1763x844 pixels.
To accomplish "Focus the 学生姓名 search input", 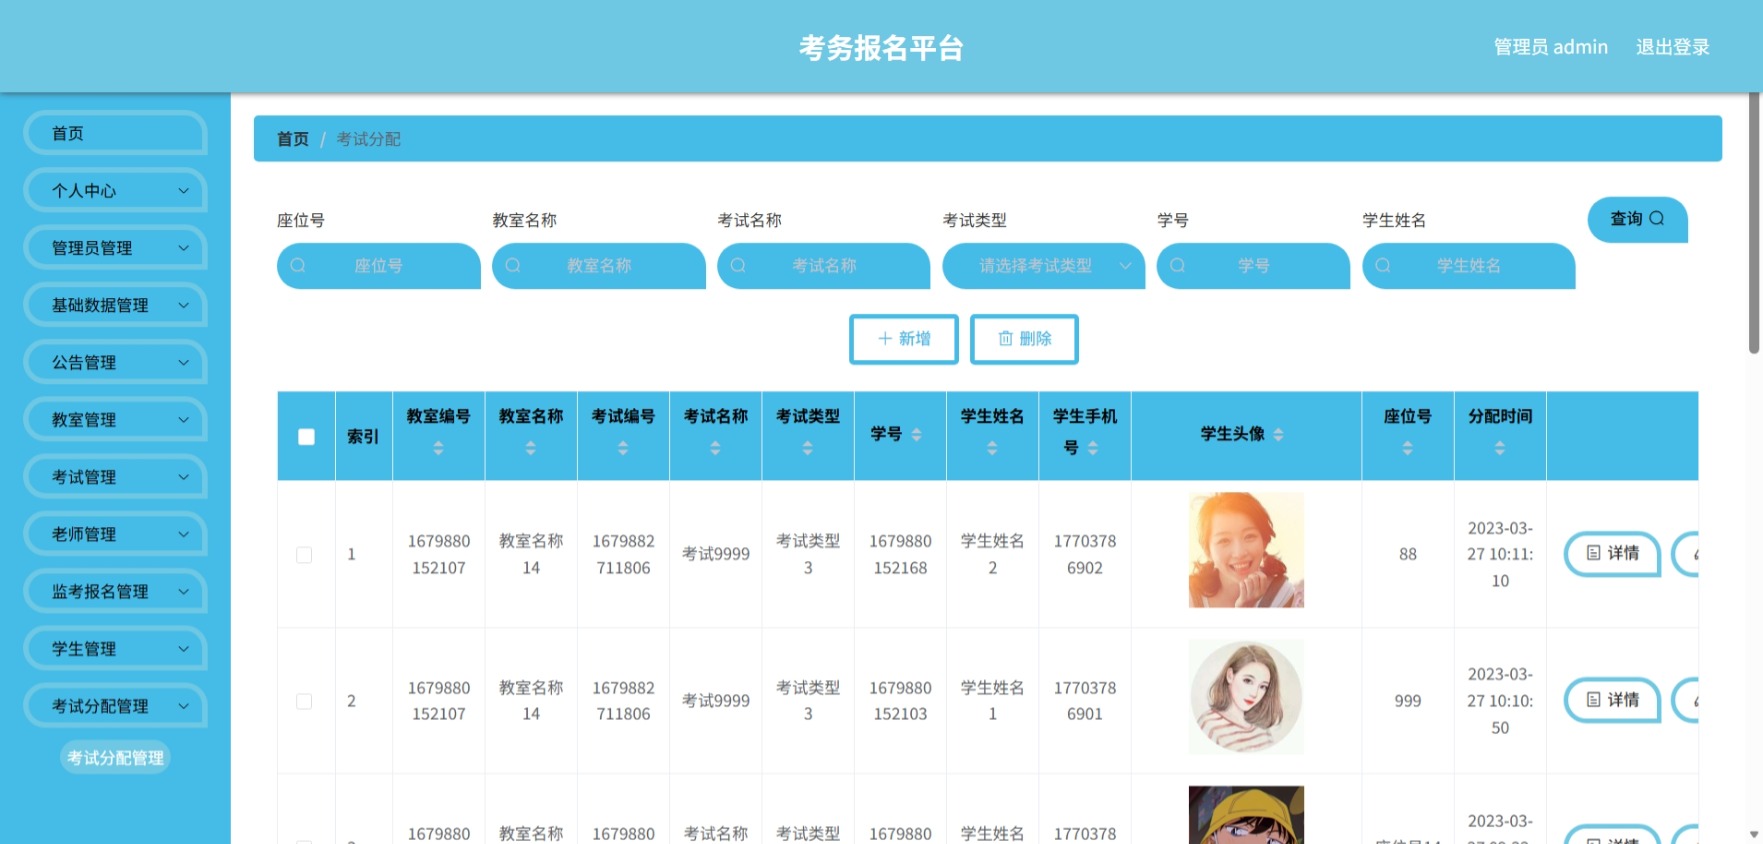I will 1468,266.
